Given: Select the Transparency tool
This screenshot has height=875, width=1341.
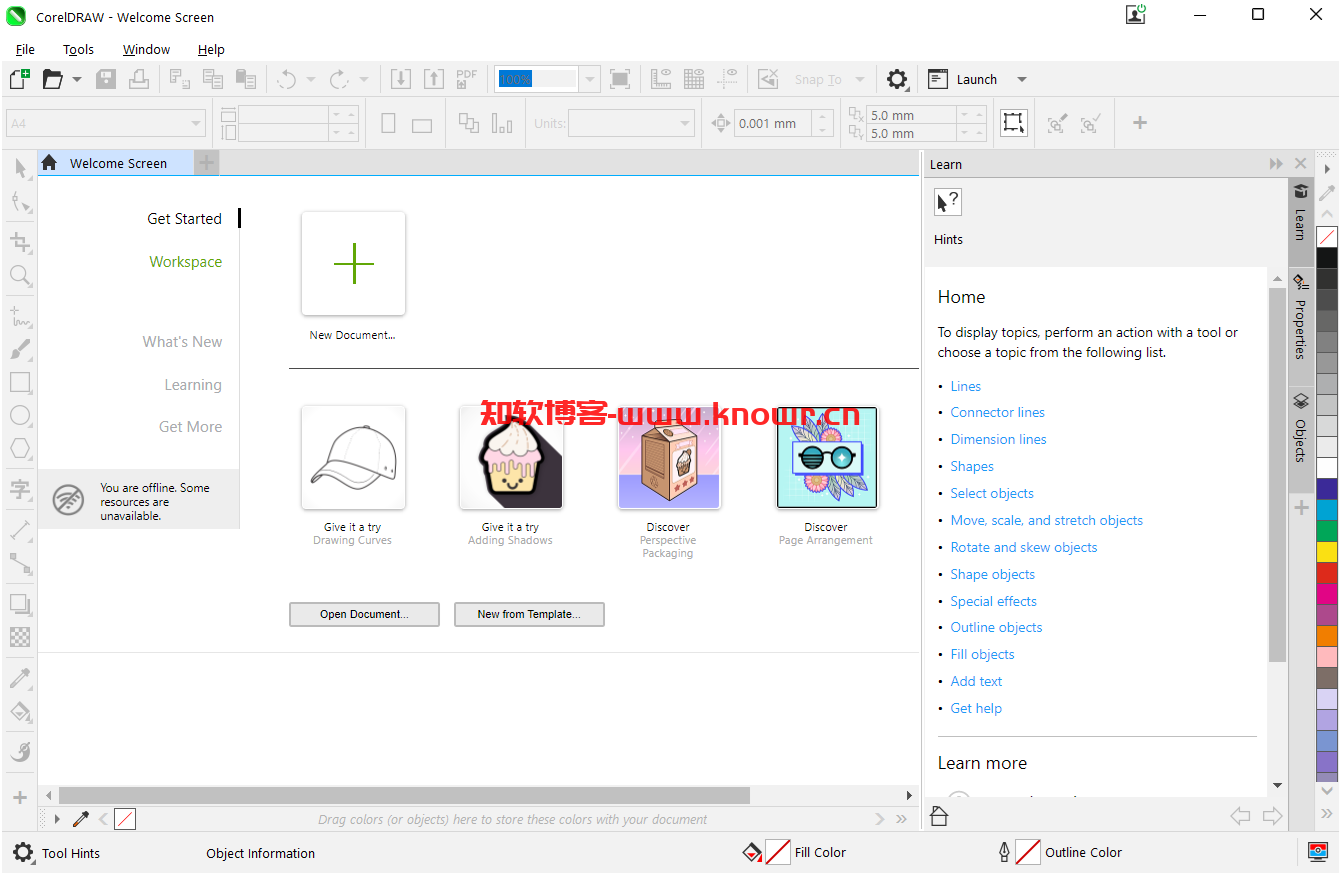Looking at the screenshot, I should (x=20, y=637).
